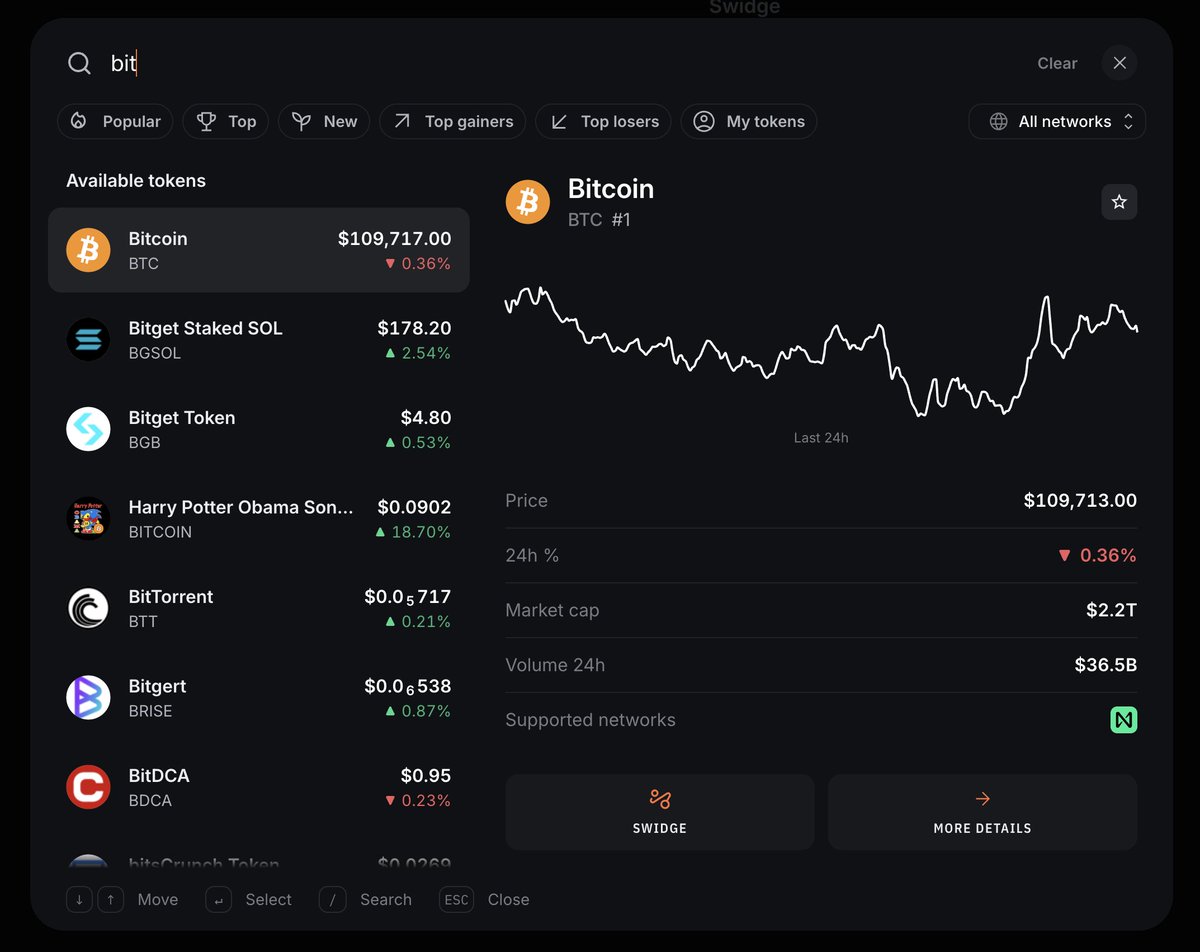Open the All networks dropdown
1200x952 pixels.
pyautogui.click(x=1057, y=121)
